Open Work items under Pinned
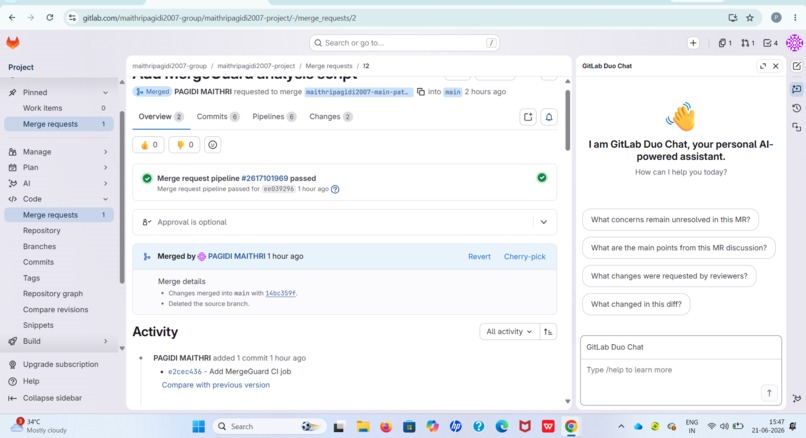This screenshot has height=438, width=806. 59,108
